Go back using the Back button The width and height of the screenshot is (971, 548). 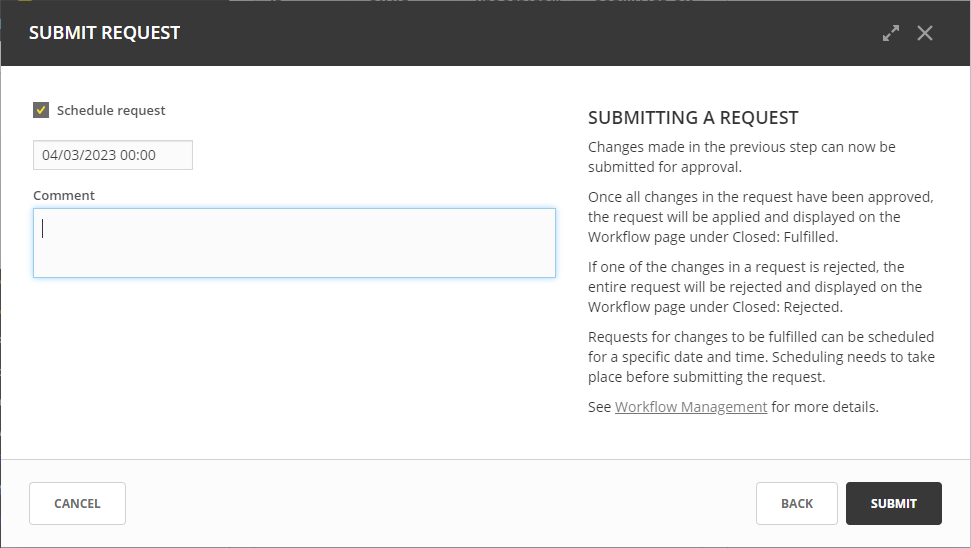coord(796,503)
